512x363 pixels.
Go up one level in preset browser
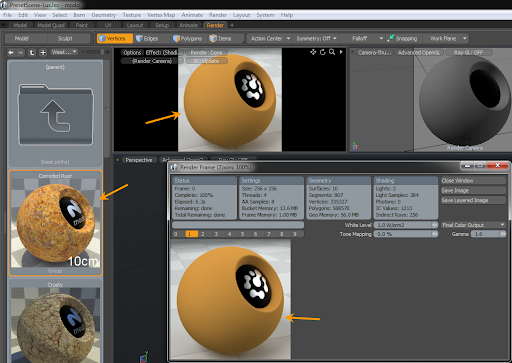32,52
